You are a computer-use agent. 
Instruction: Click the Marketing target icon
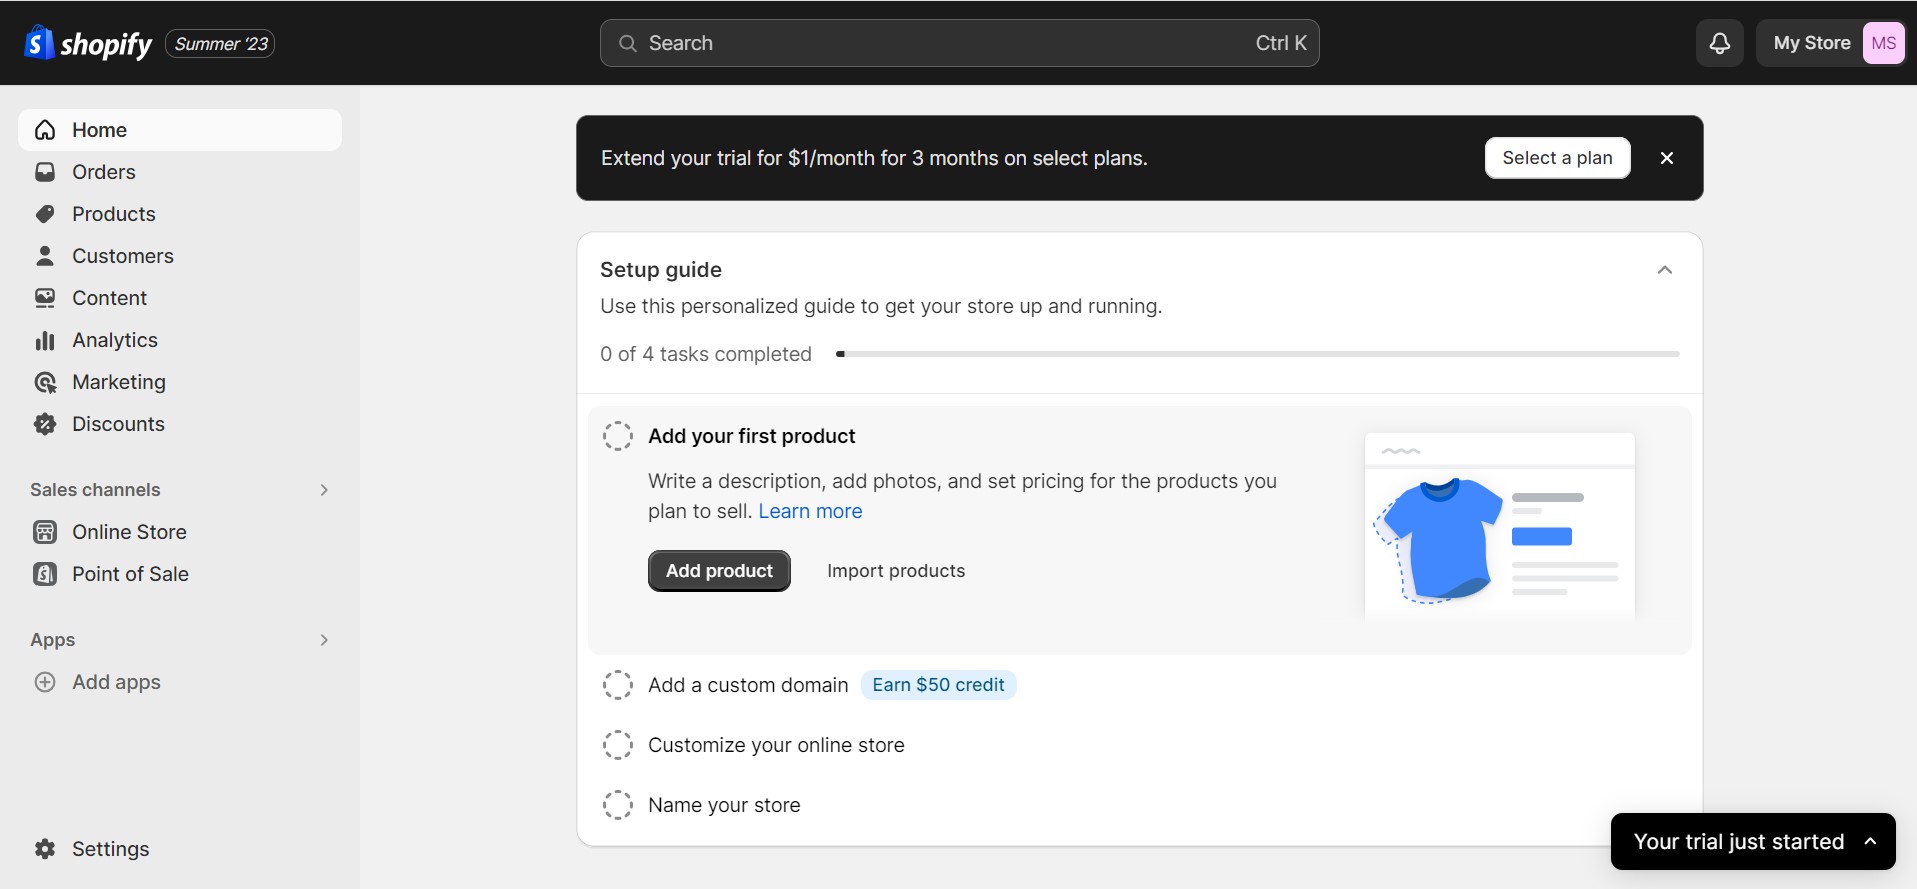tap(45, 382)
